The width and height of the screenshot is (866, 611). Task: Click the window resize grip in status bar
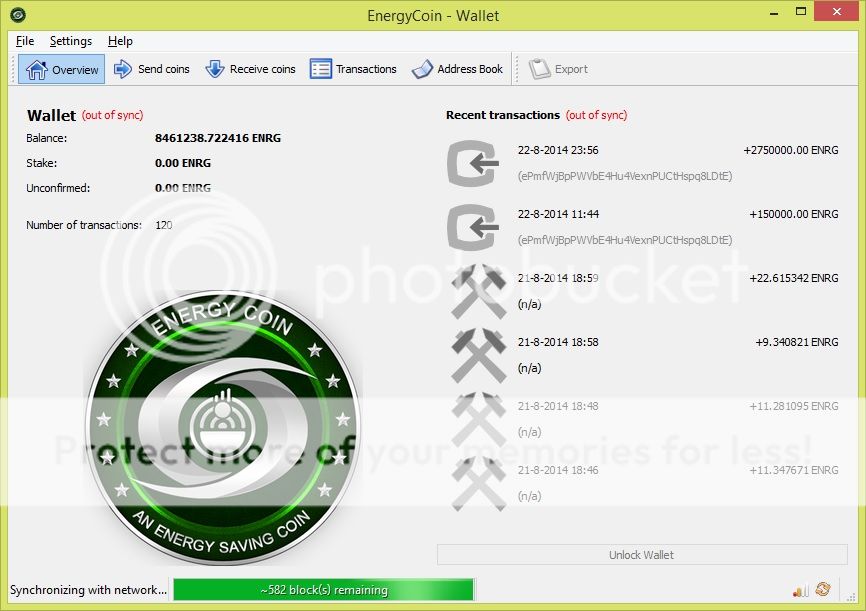click(x=851, y=596)
